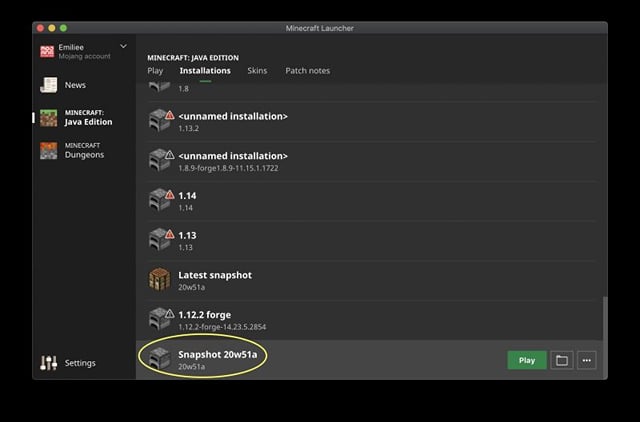
Task: Click the green Play button
Action: point(527,360)
